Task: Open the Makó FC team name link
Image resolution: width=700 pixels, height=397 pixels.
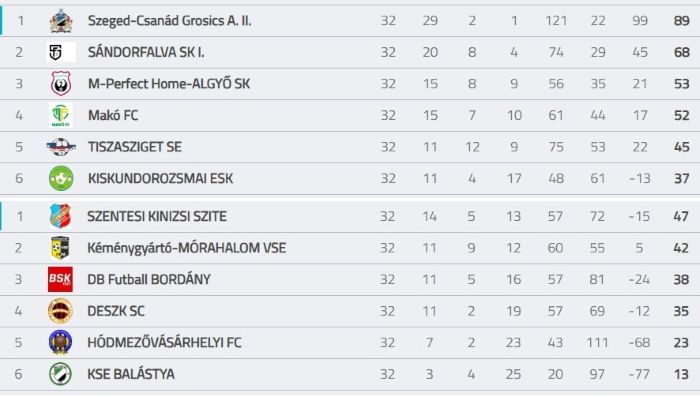Action: coord(113,115)
